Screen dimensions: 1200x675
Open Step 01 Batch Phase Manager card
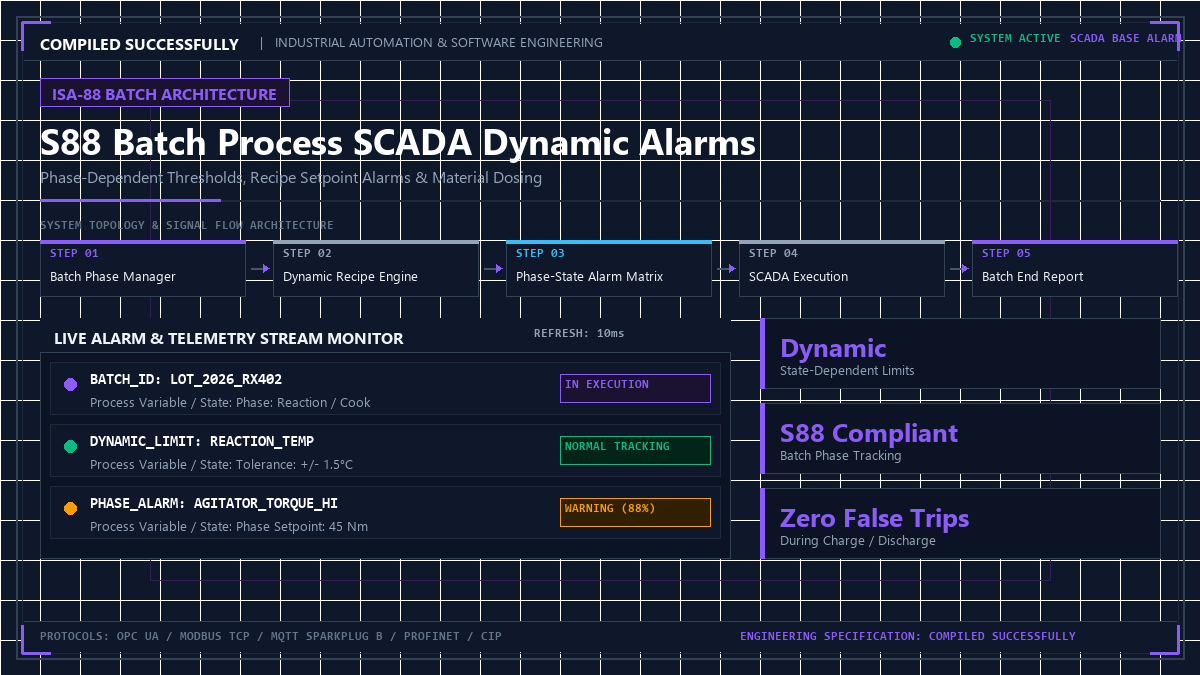pos(143,268)
